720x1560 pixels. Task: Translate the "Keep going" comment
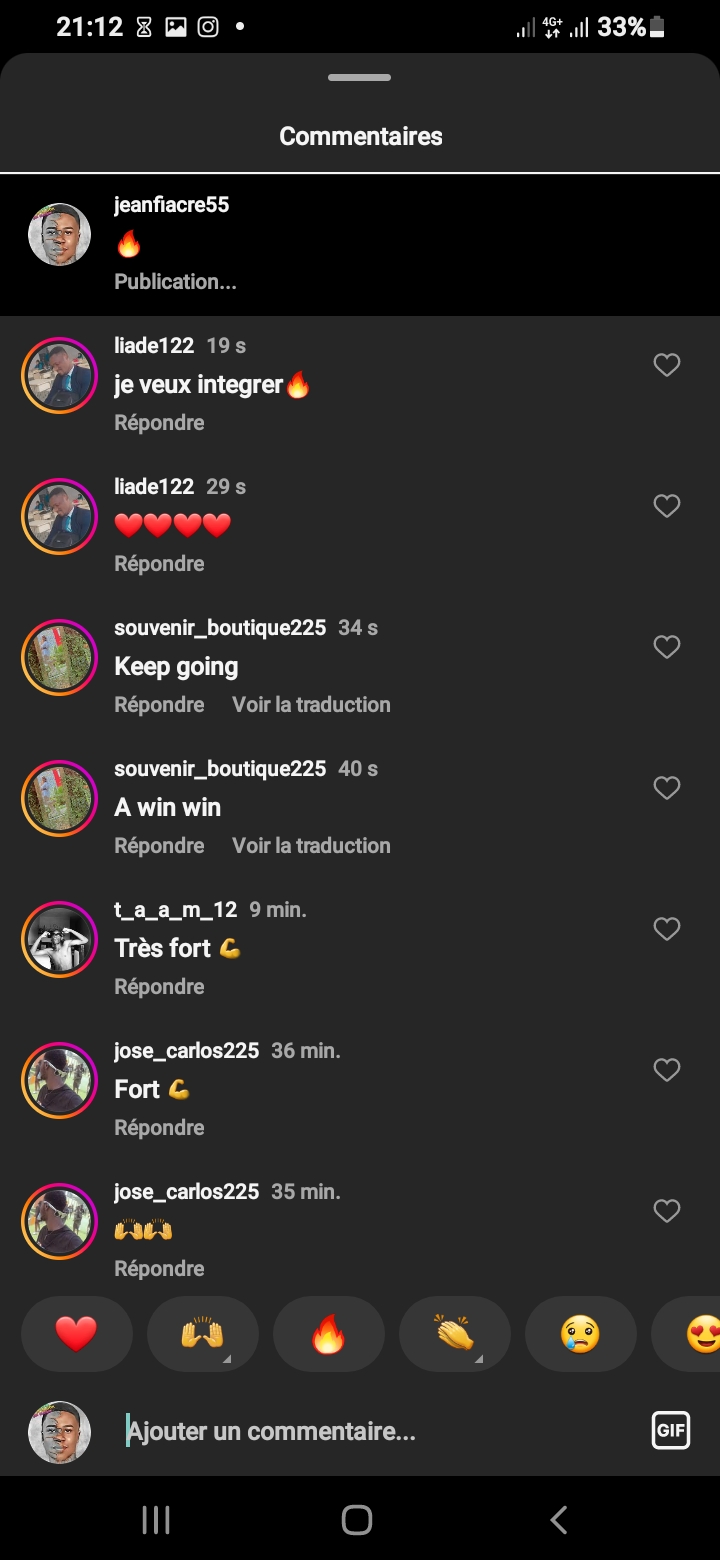coord(311,705)
